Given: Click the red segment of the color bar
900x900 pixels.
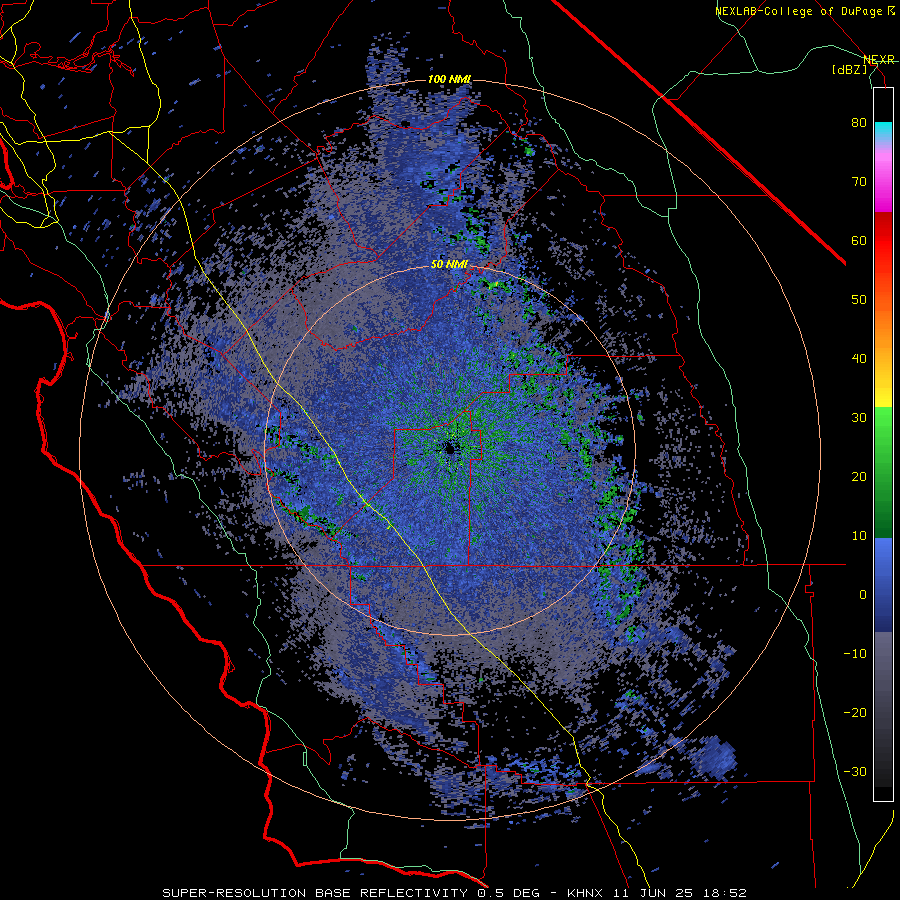Looking at the screenshot, I should pyautogui.click(x=883, y=241).
